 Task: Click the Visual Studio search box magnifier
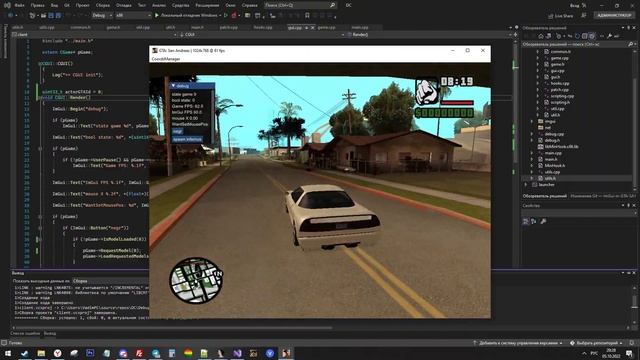pos(332,5)
